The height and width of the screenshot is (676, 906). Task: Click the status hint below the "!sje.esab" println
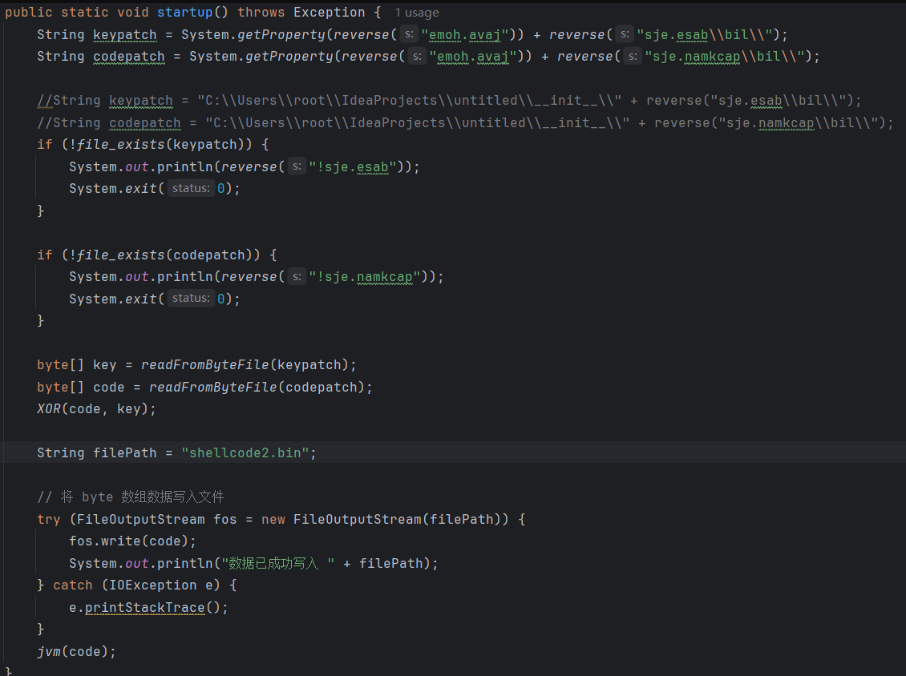(191, 188)
